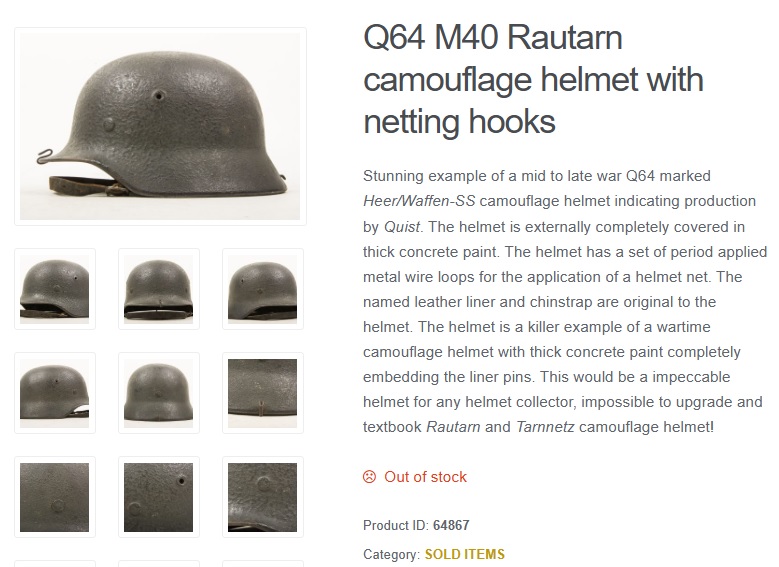
Task: Click the sad-face out of stock icon
Action: 370,477
